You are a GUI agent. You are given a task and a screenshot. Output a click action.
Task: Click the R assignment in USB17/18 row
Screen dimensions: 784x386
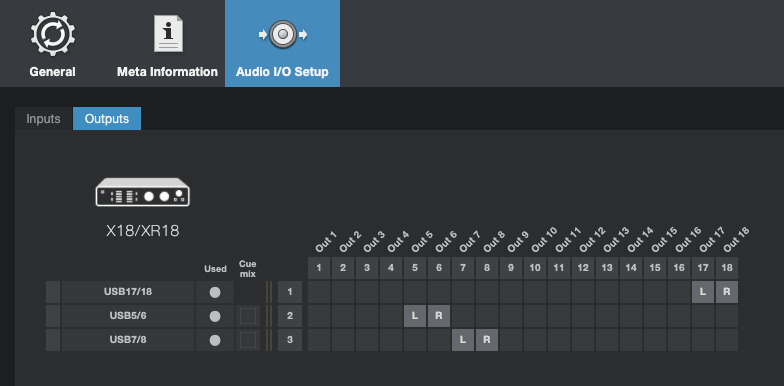click(x=727, y=292)
